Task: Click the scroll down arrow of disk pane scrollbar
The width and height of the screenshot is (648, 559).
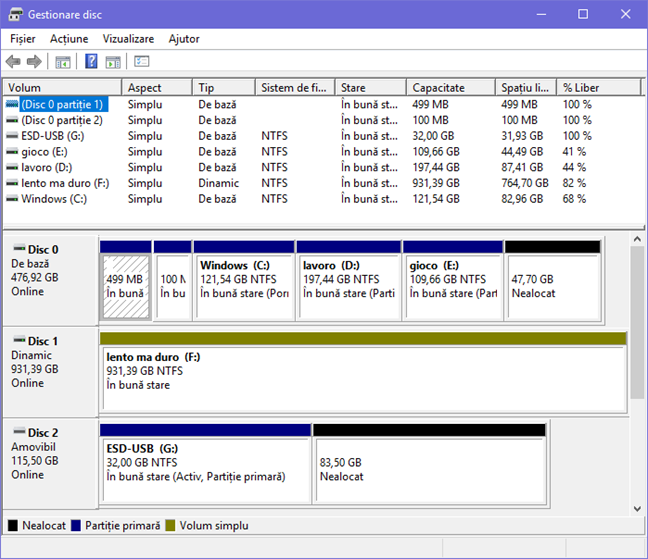Action: pyautogui.click(x=639, y=508)
